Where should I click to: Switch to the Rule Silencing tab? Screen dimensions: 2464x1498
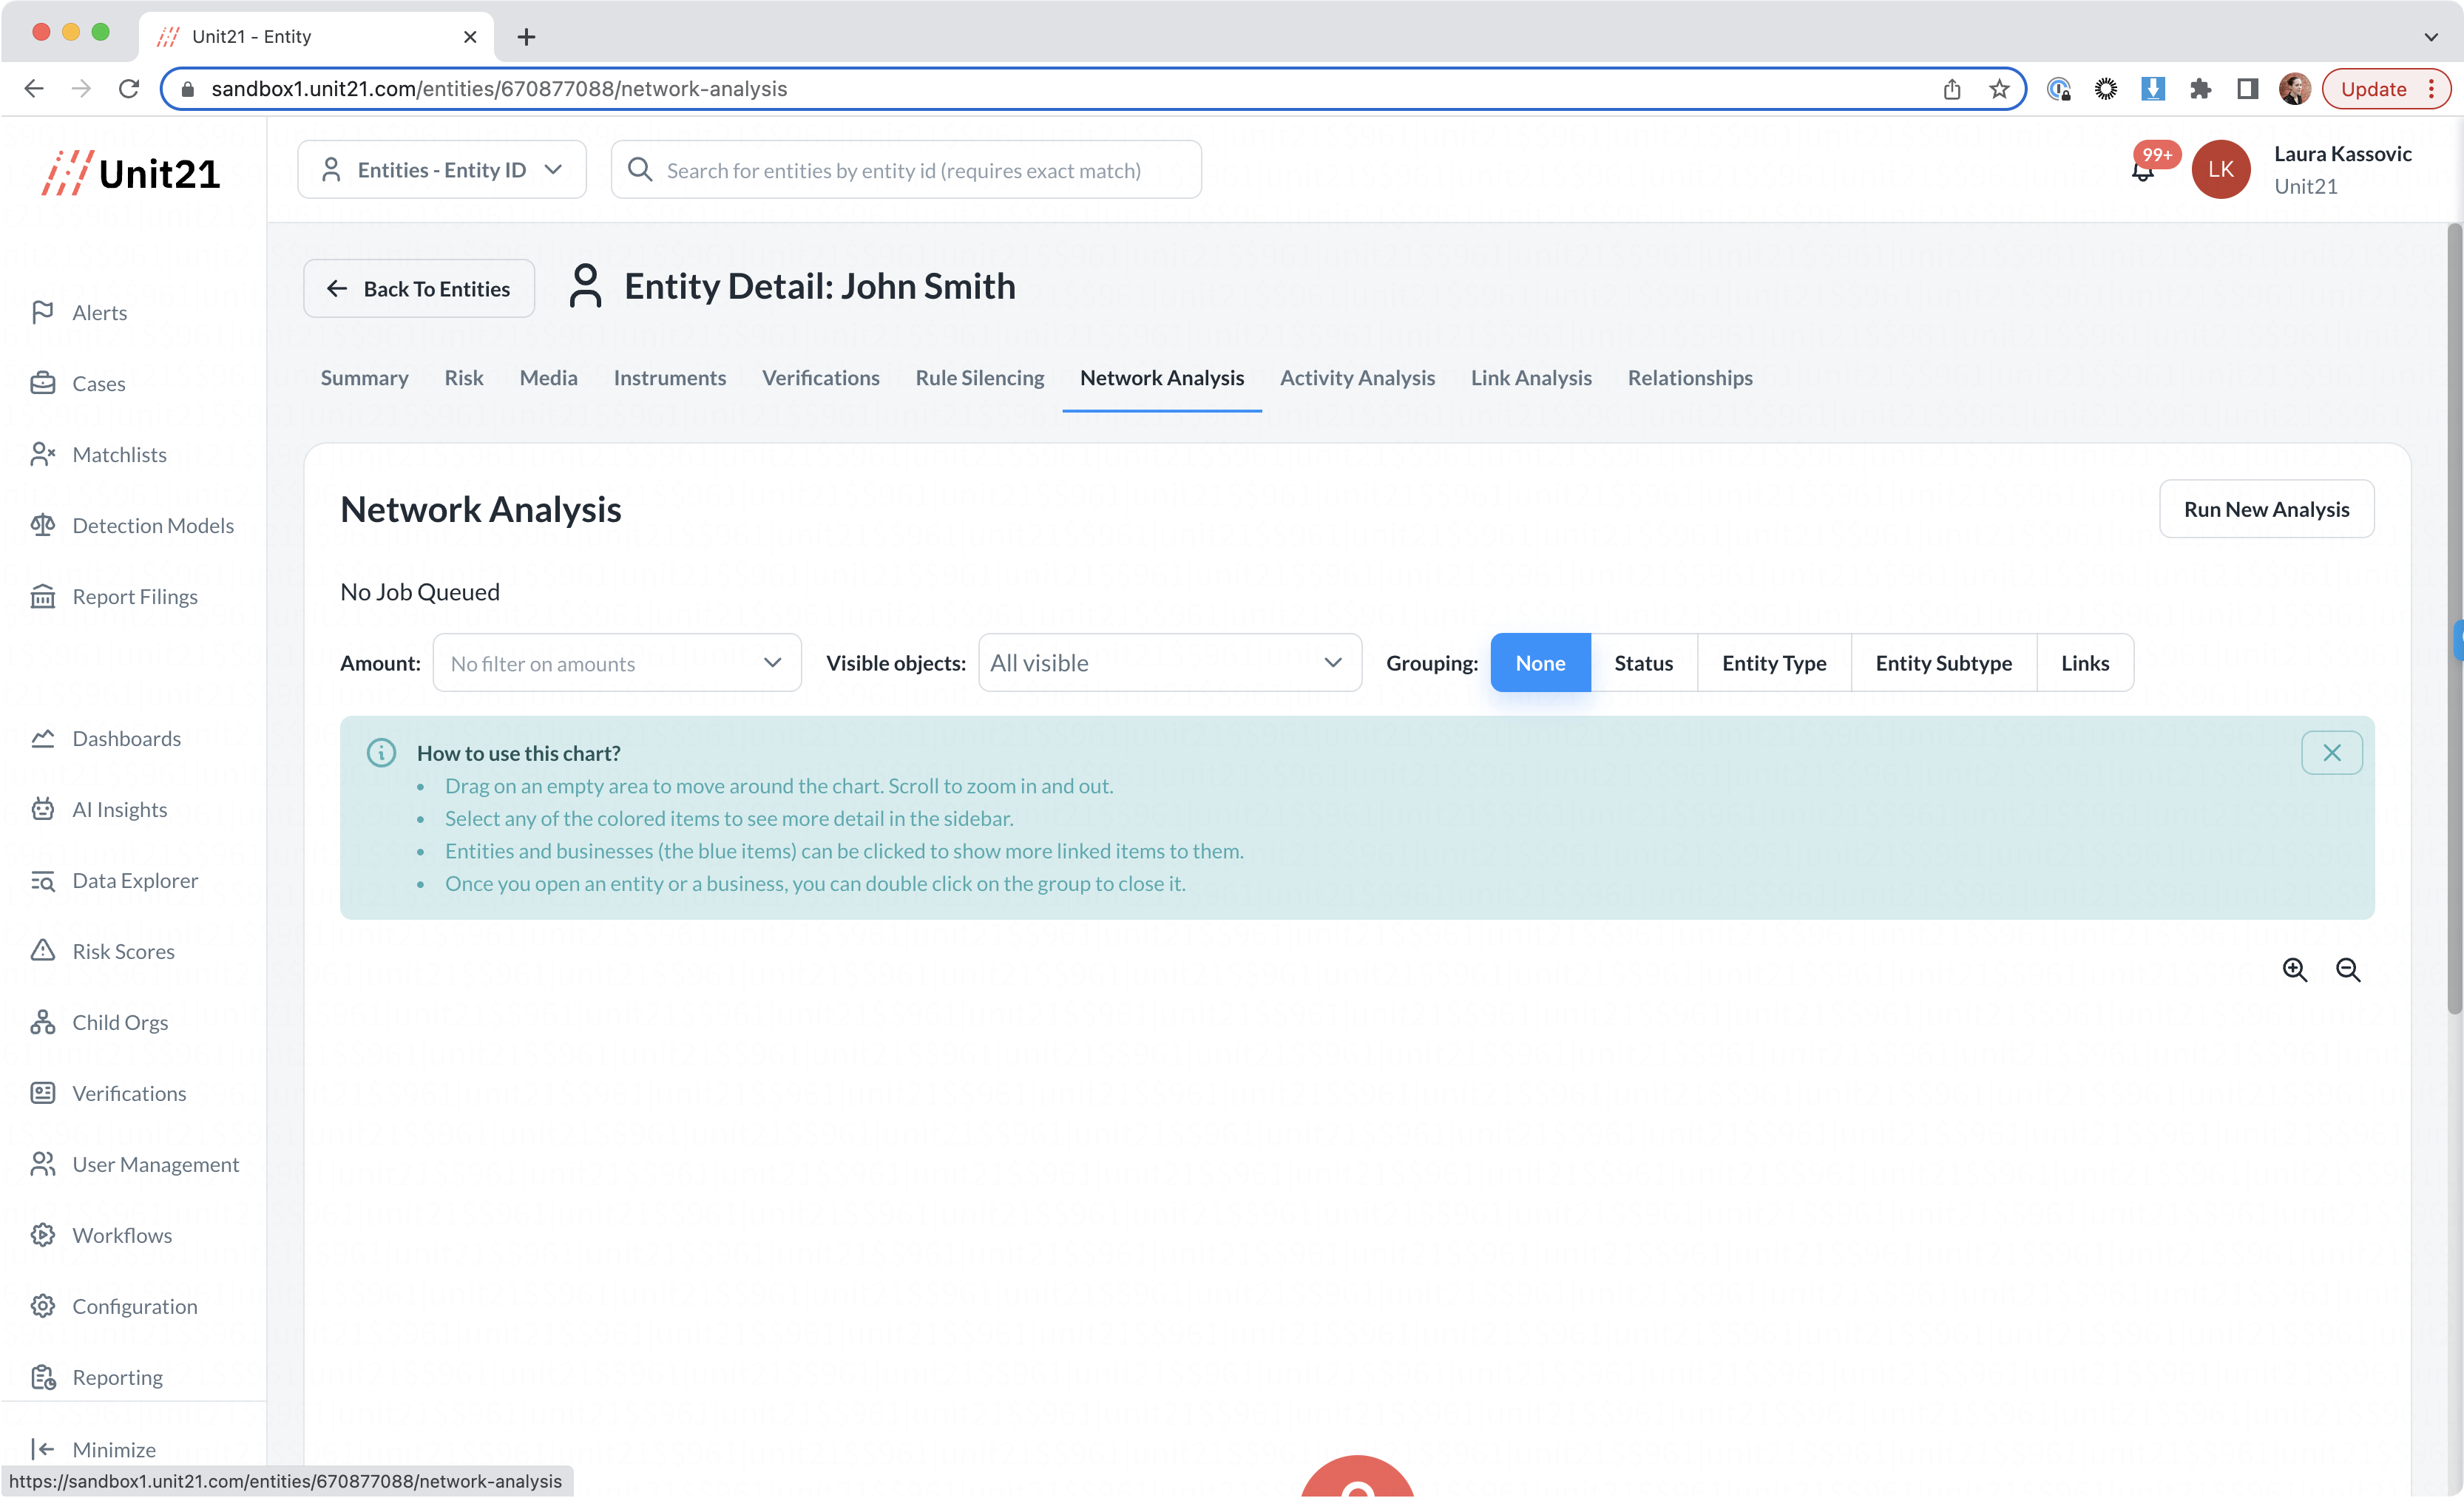click(979, 378)
